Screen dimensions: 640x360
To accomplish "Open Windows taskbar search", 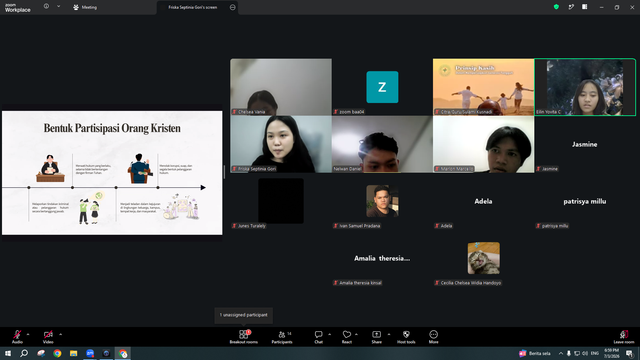I will click(24, 353).
